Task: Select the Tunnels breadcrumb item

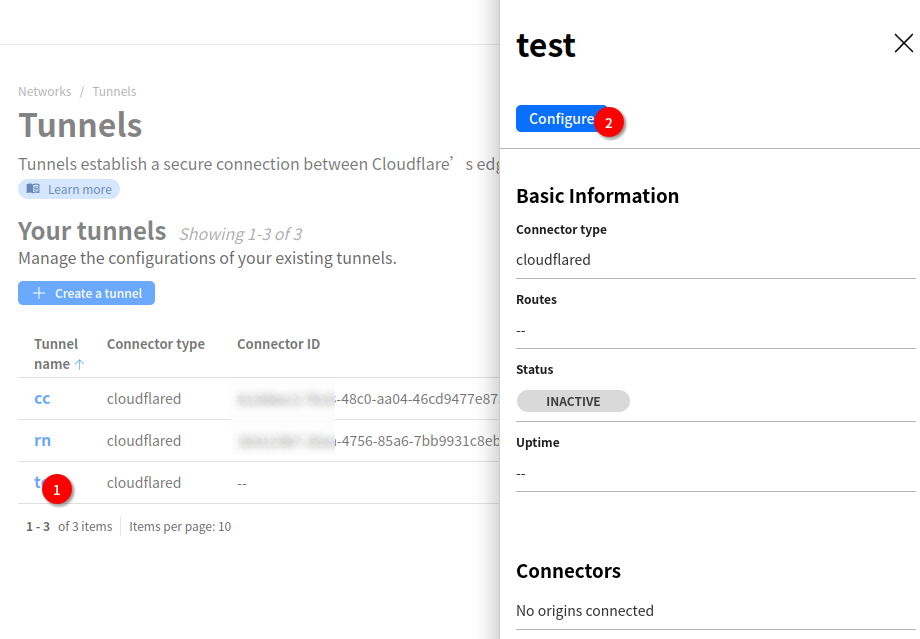Action: click(x=114, y=91)
